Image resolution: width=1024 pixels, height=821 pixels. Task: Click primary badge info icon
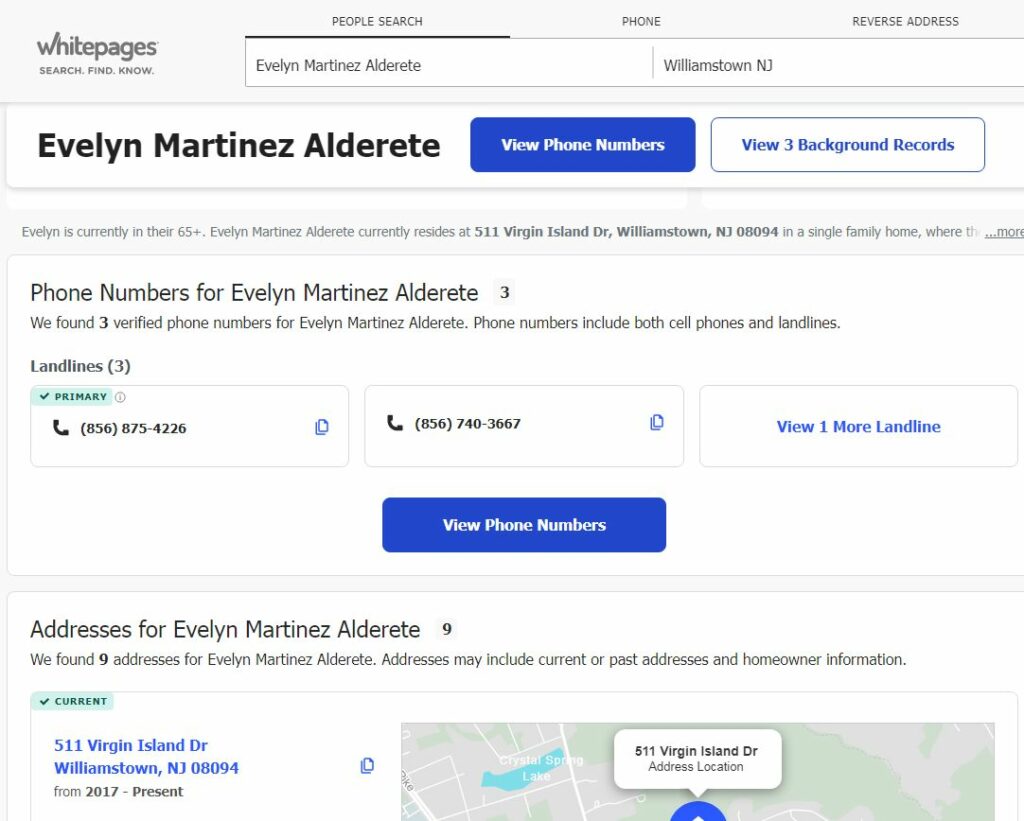pyautogui.click(x=120, y=396)
